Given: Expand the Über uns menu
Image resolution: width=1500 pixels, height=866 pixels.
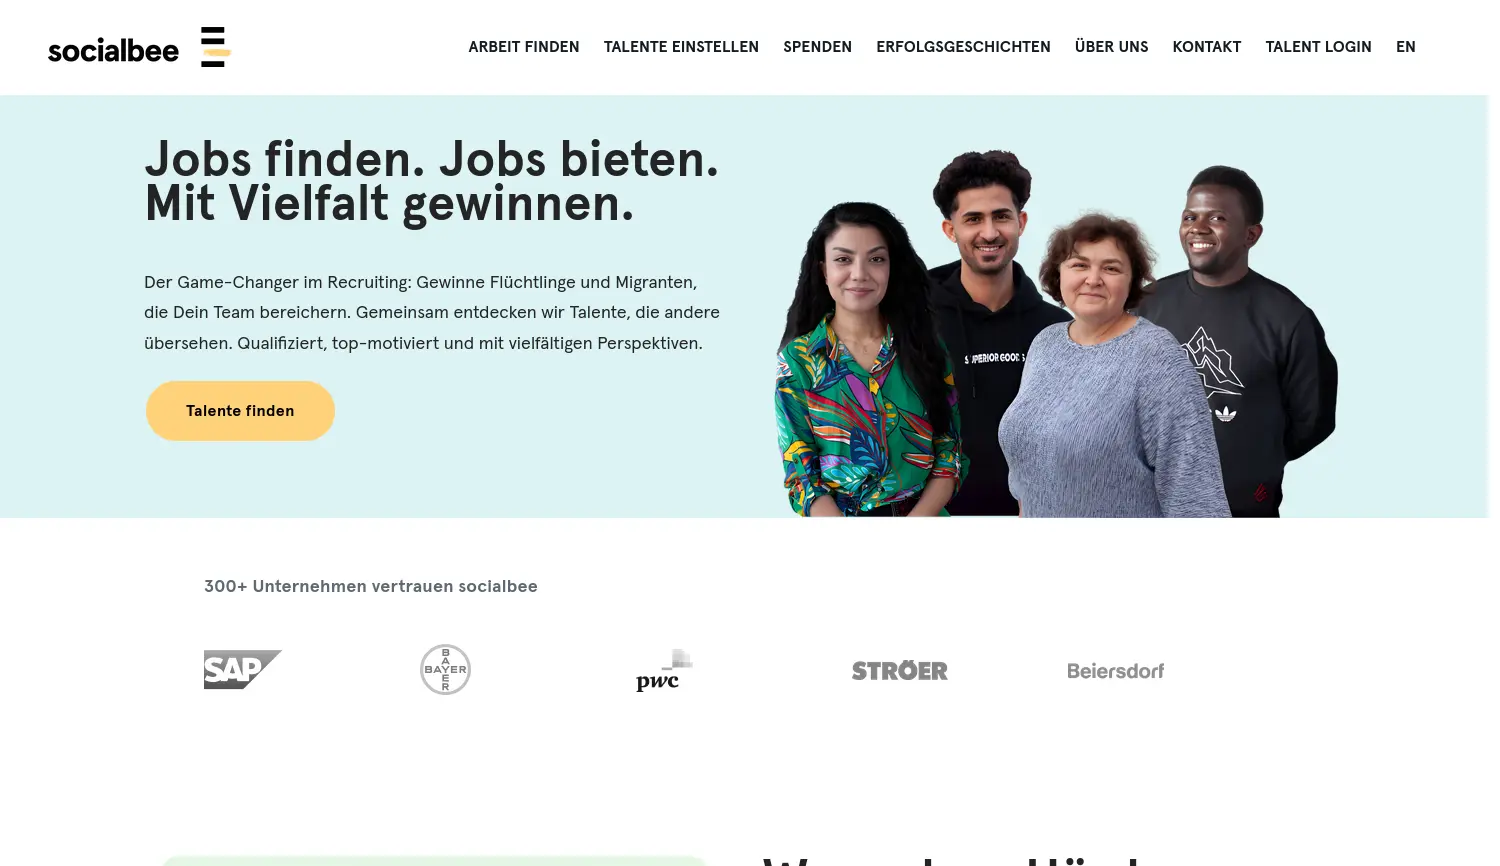Looking at the screenshot, I should tap(1112, 47).
